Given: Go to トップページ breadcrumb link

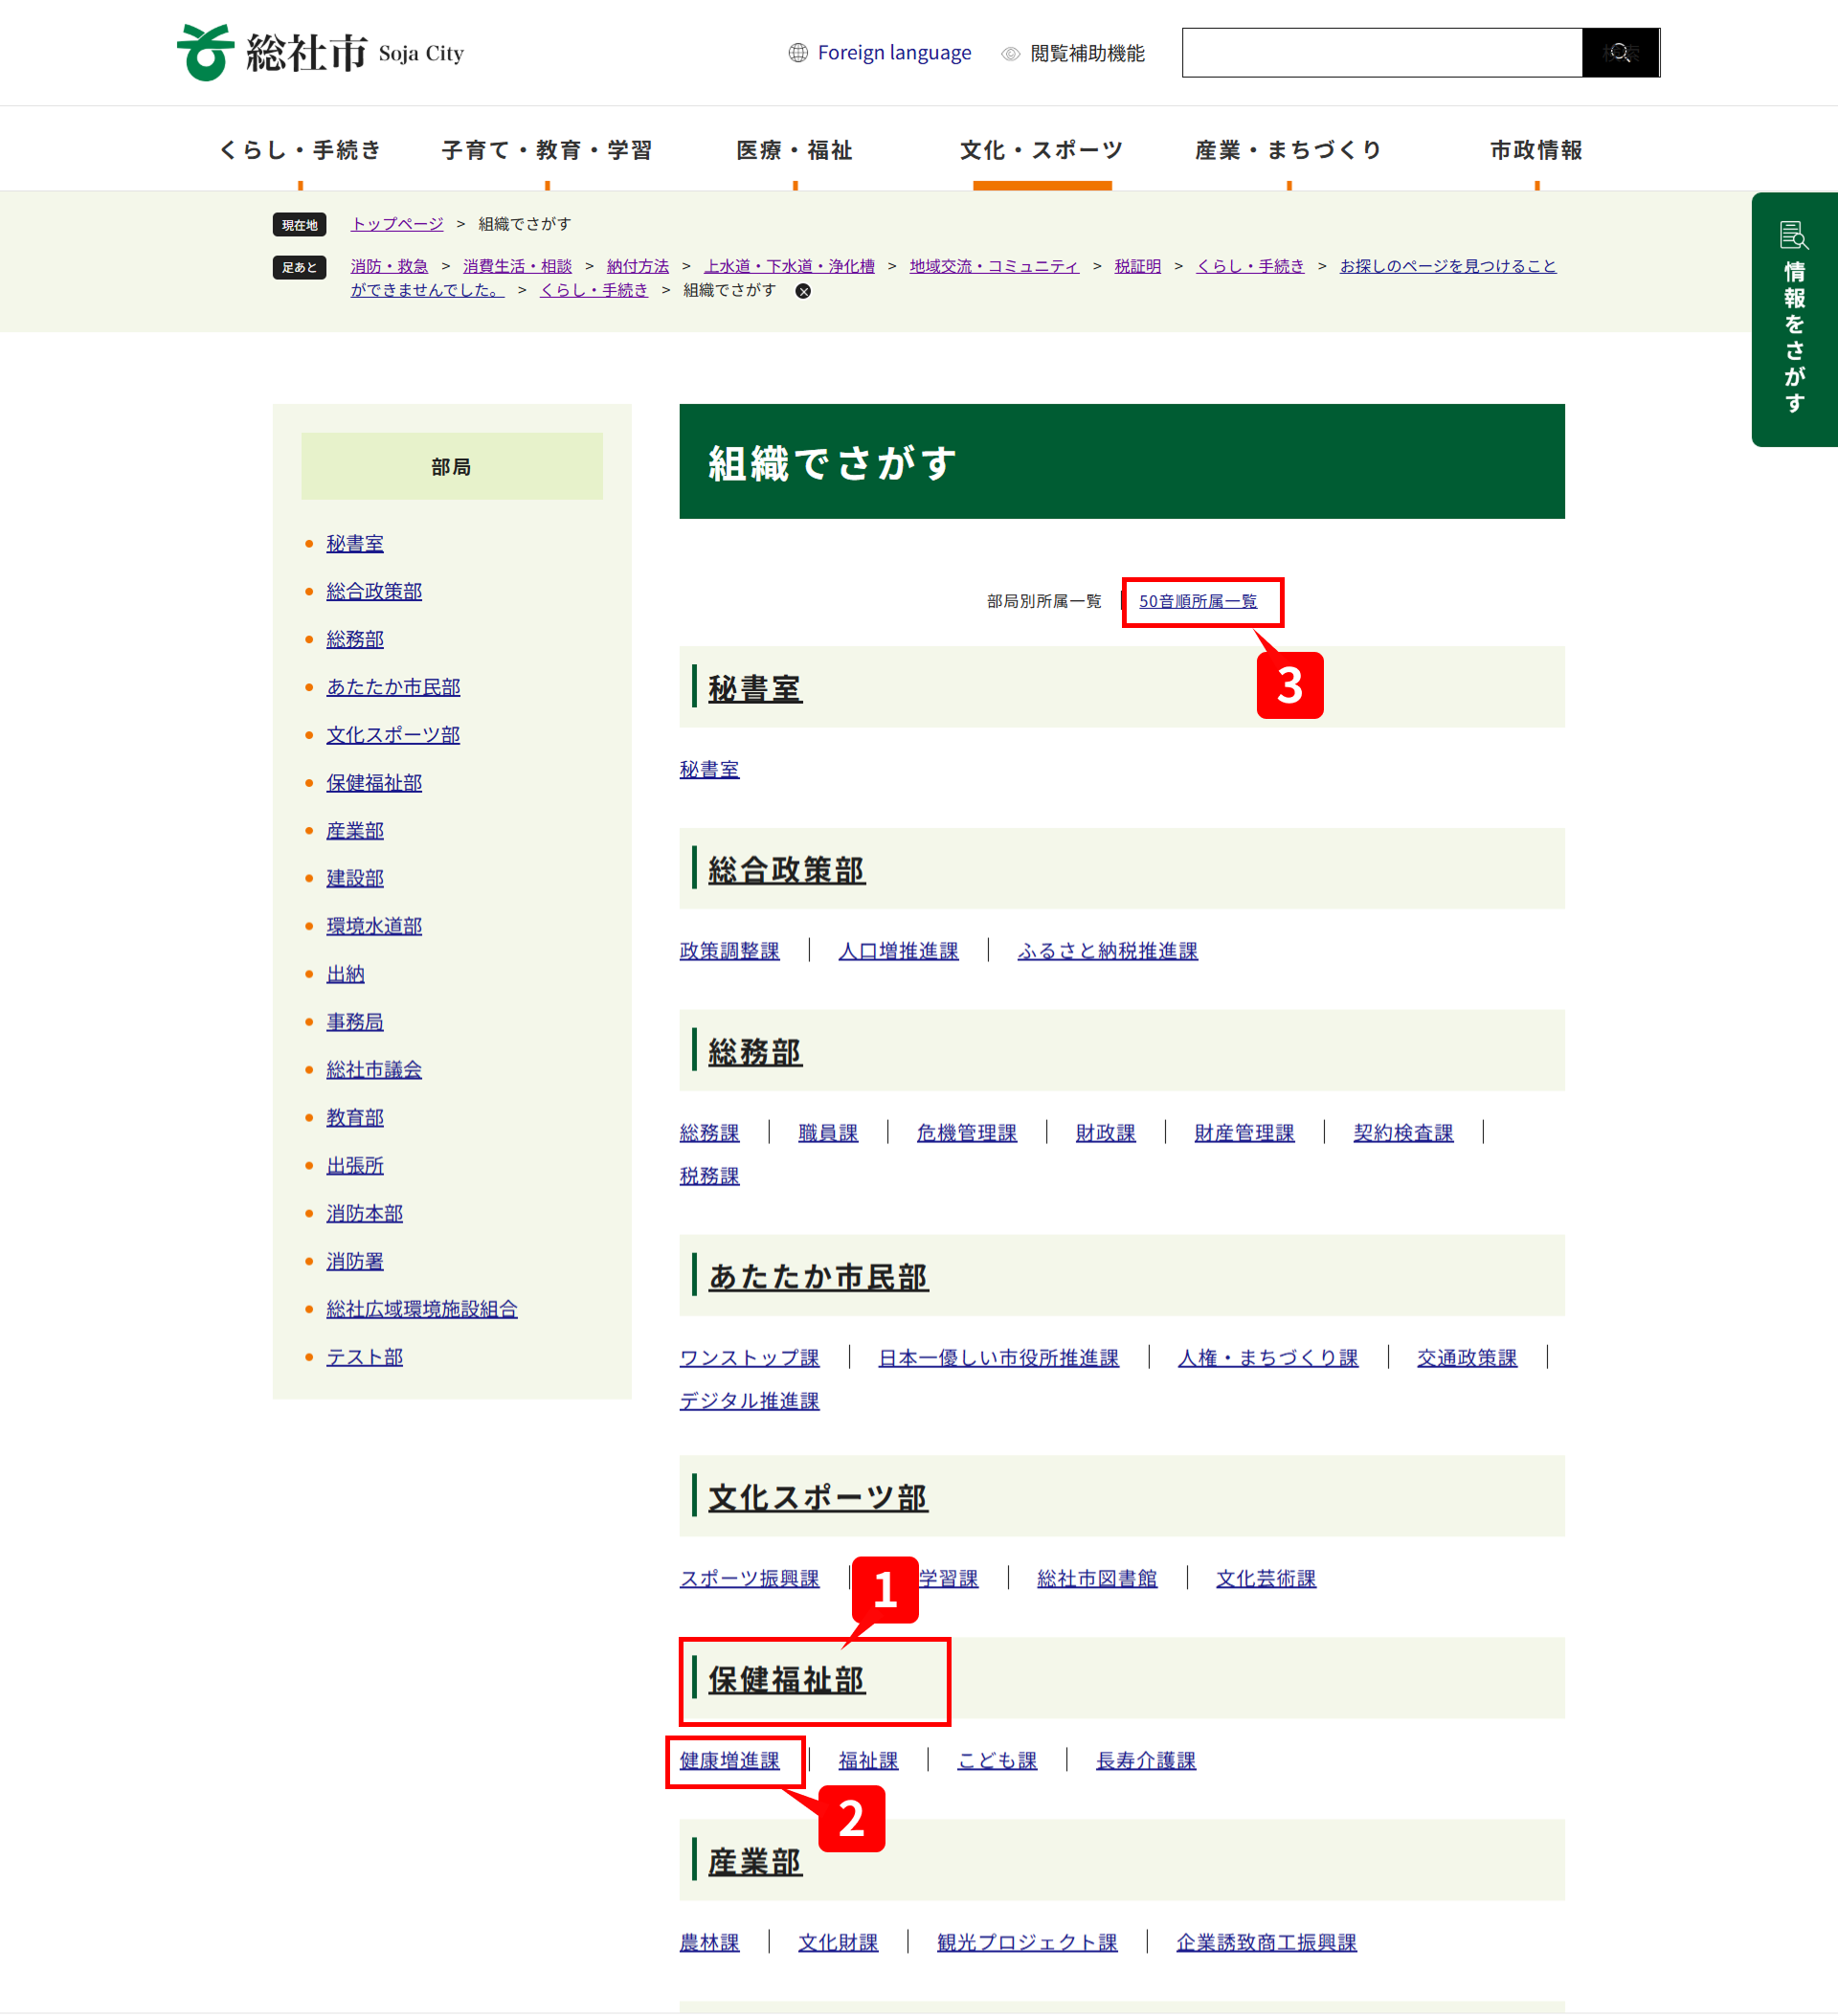Looking at the screenshot, I should coord(396,224).
